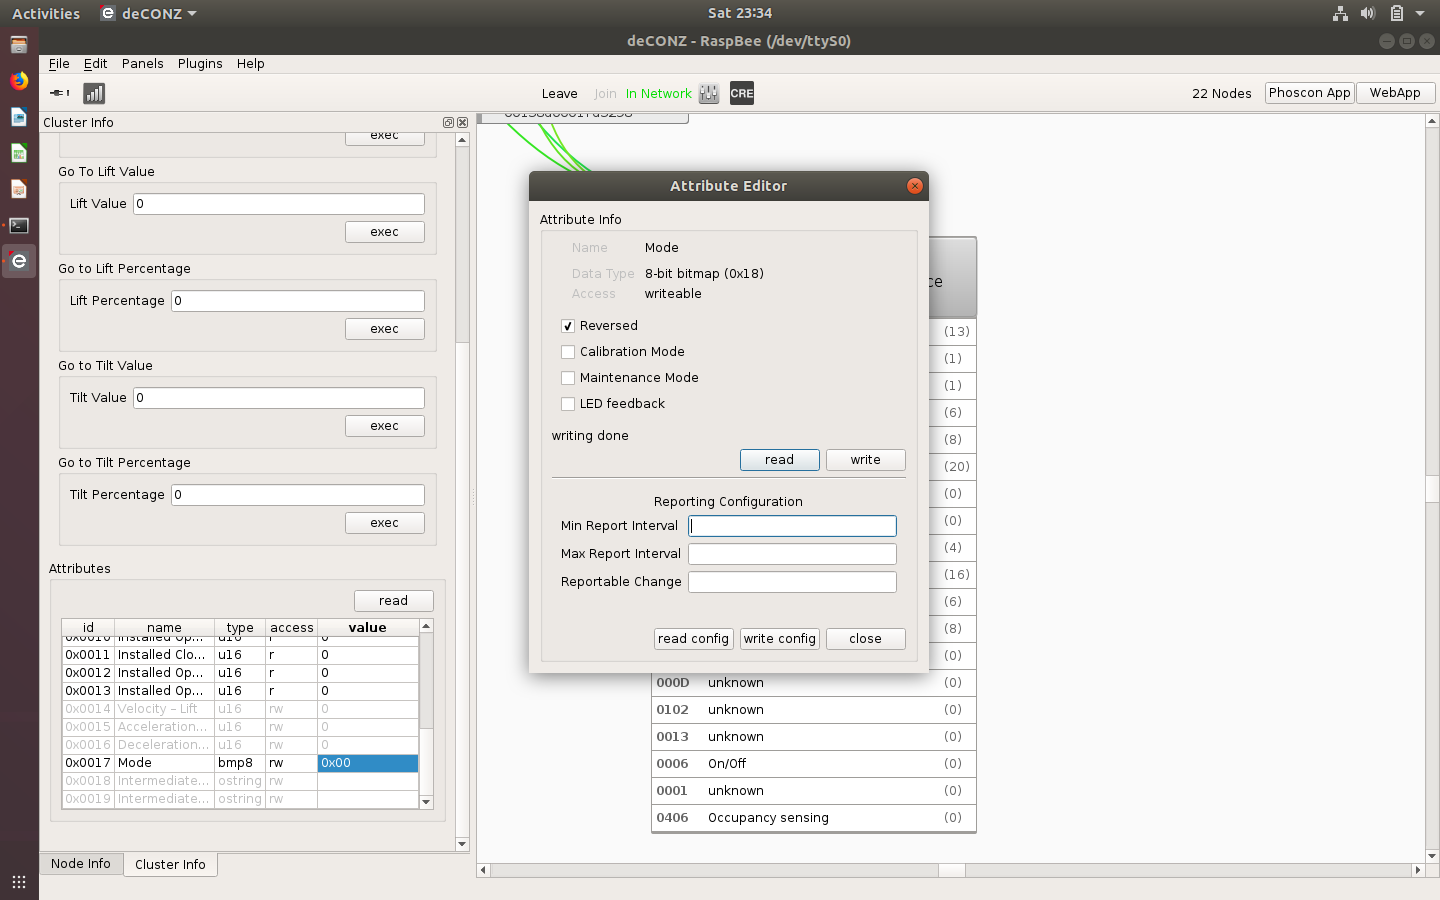The height and width of the screenshot is (900, 1440).
Task: Click exec under Go To Lift Value
Action: 384,232
